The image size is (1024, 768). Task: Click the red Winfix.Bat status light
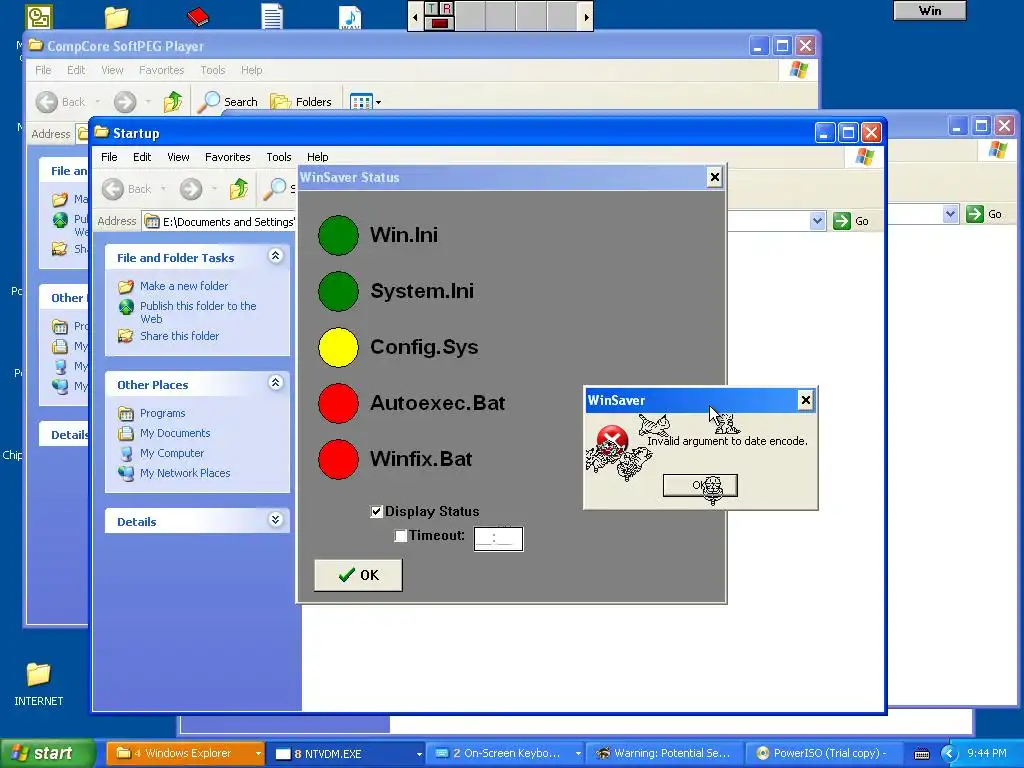pyautogui.click(x=338, y=459)
